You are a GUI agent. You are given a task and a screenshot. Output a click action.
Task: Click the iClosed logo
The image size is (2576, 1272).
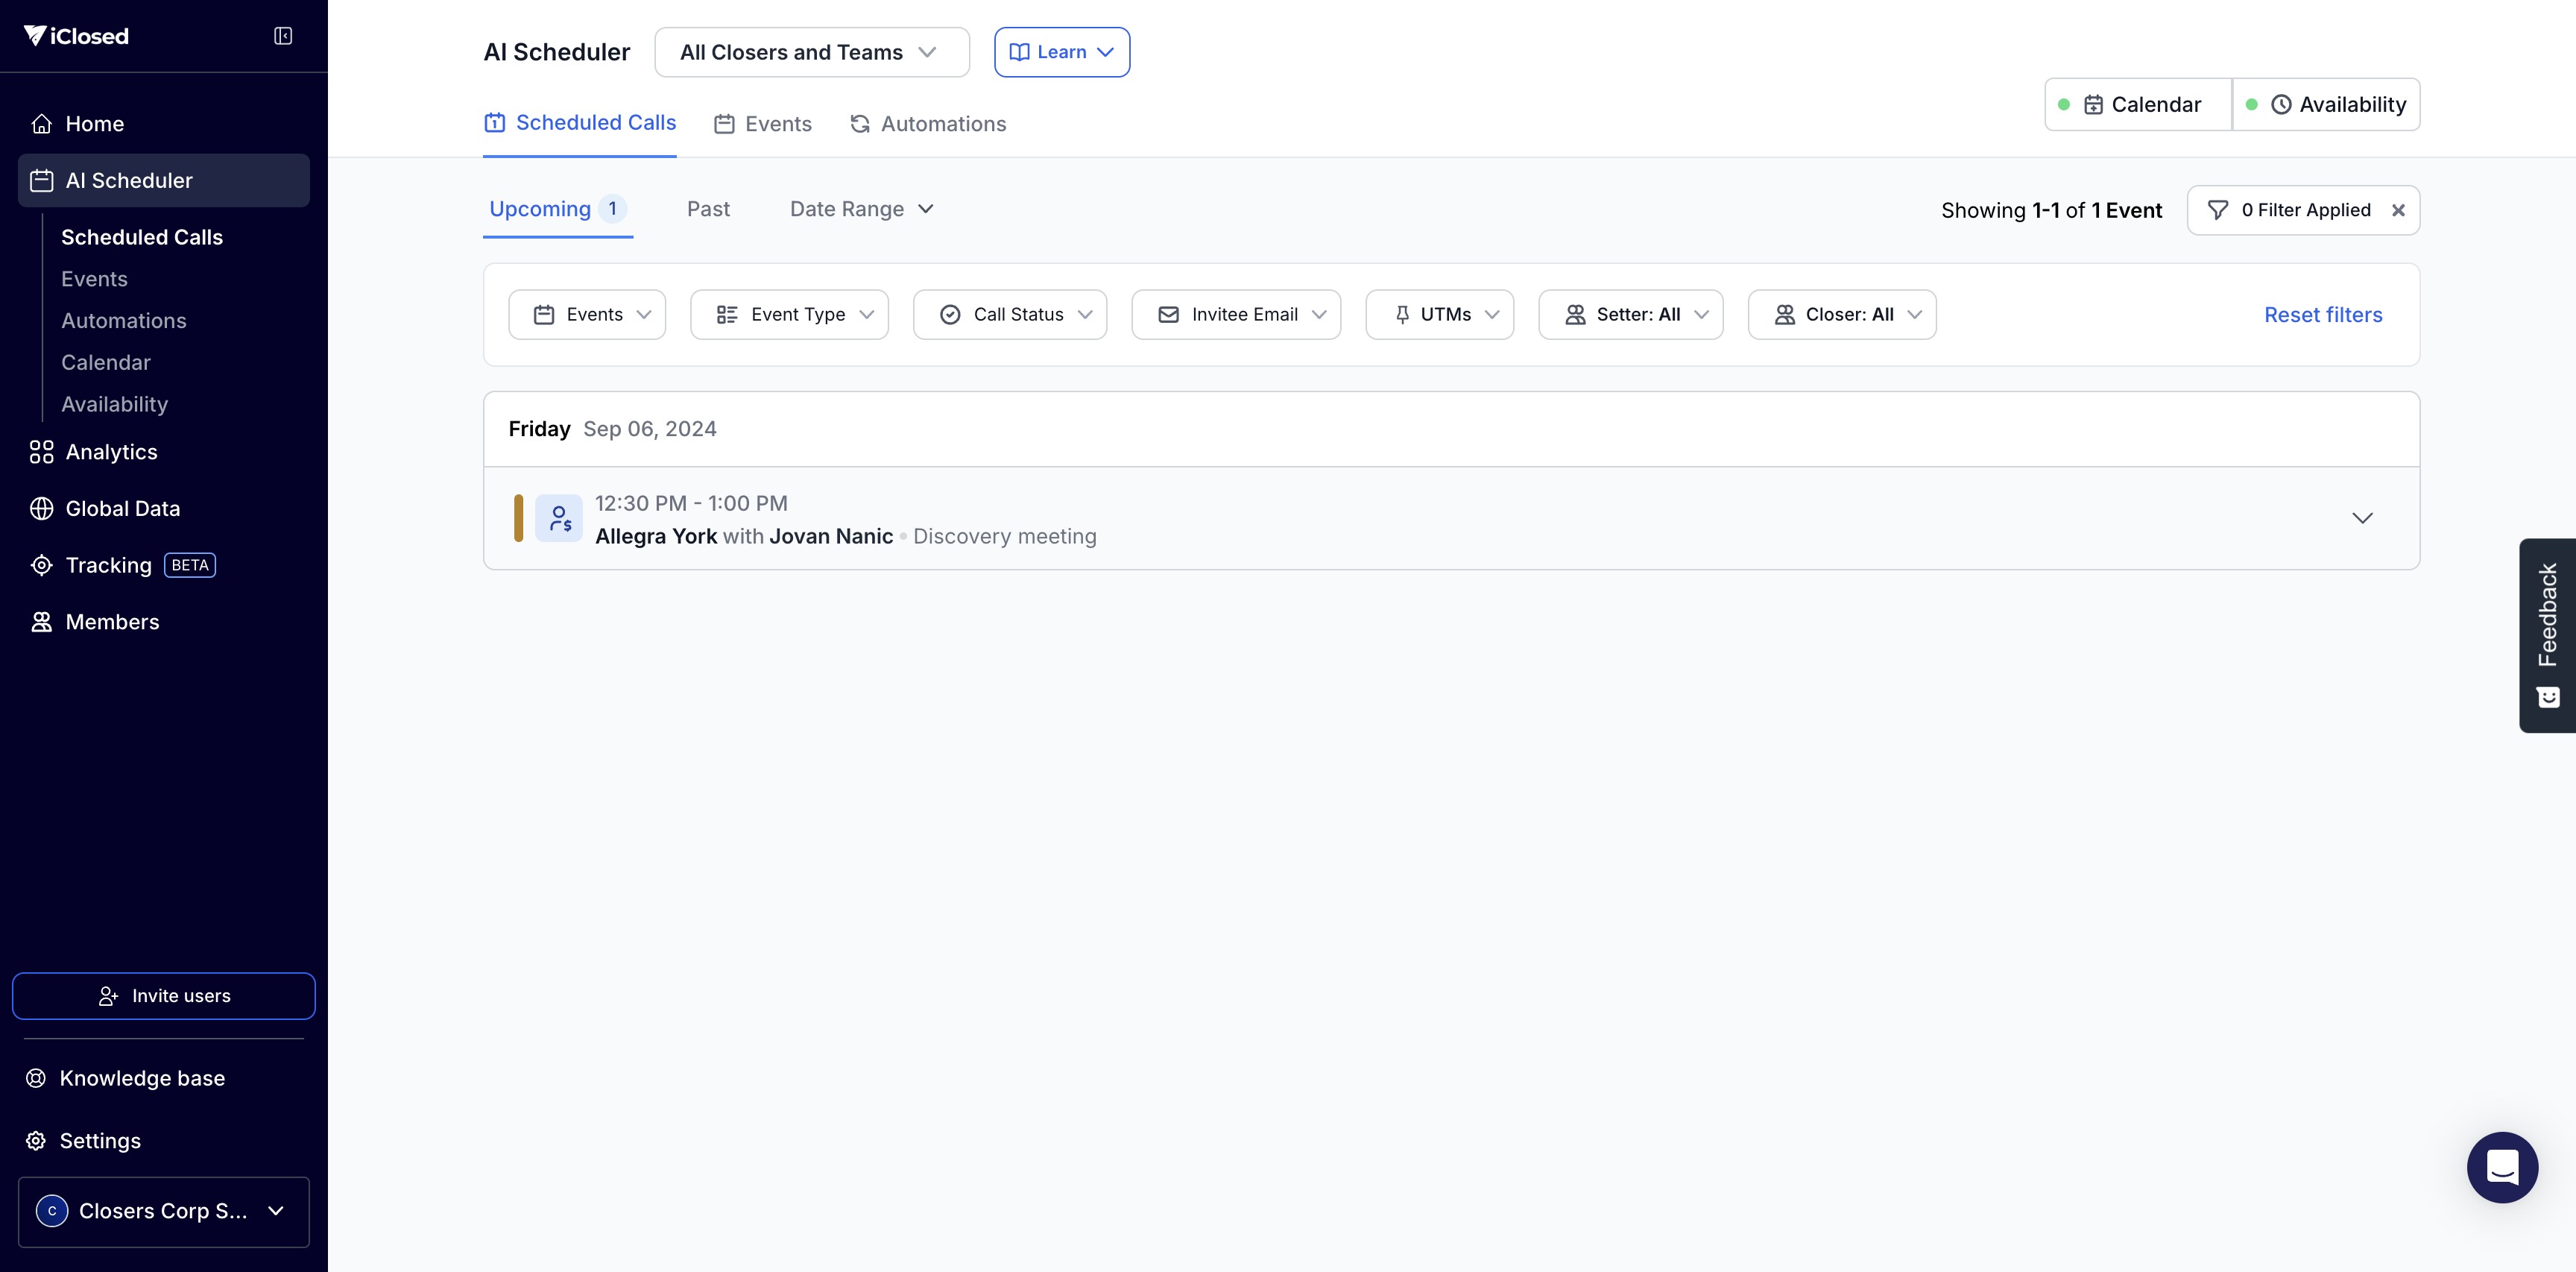pos(76,36)
